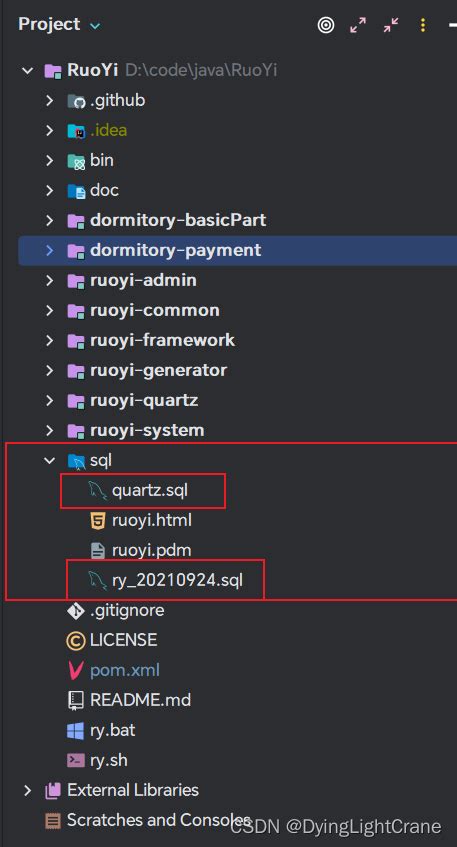Click the HTML5 icon of ruoyi.html
457x847 pixels.
click(x=98, y=521)
